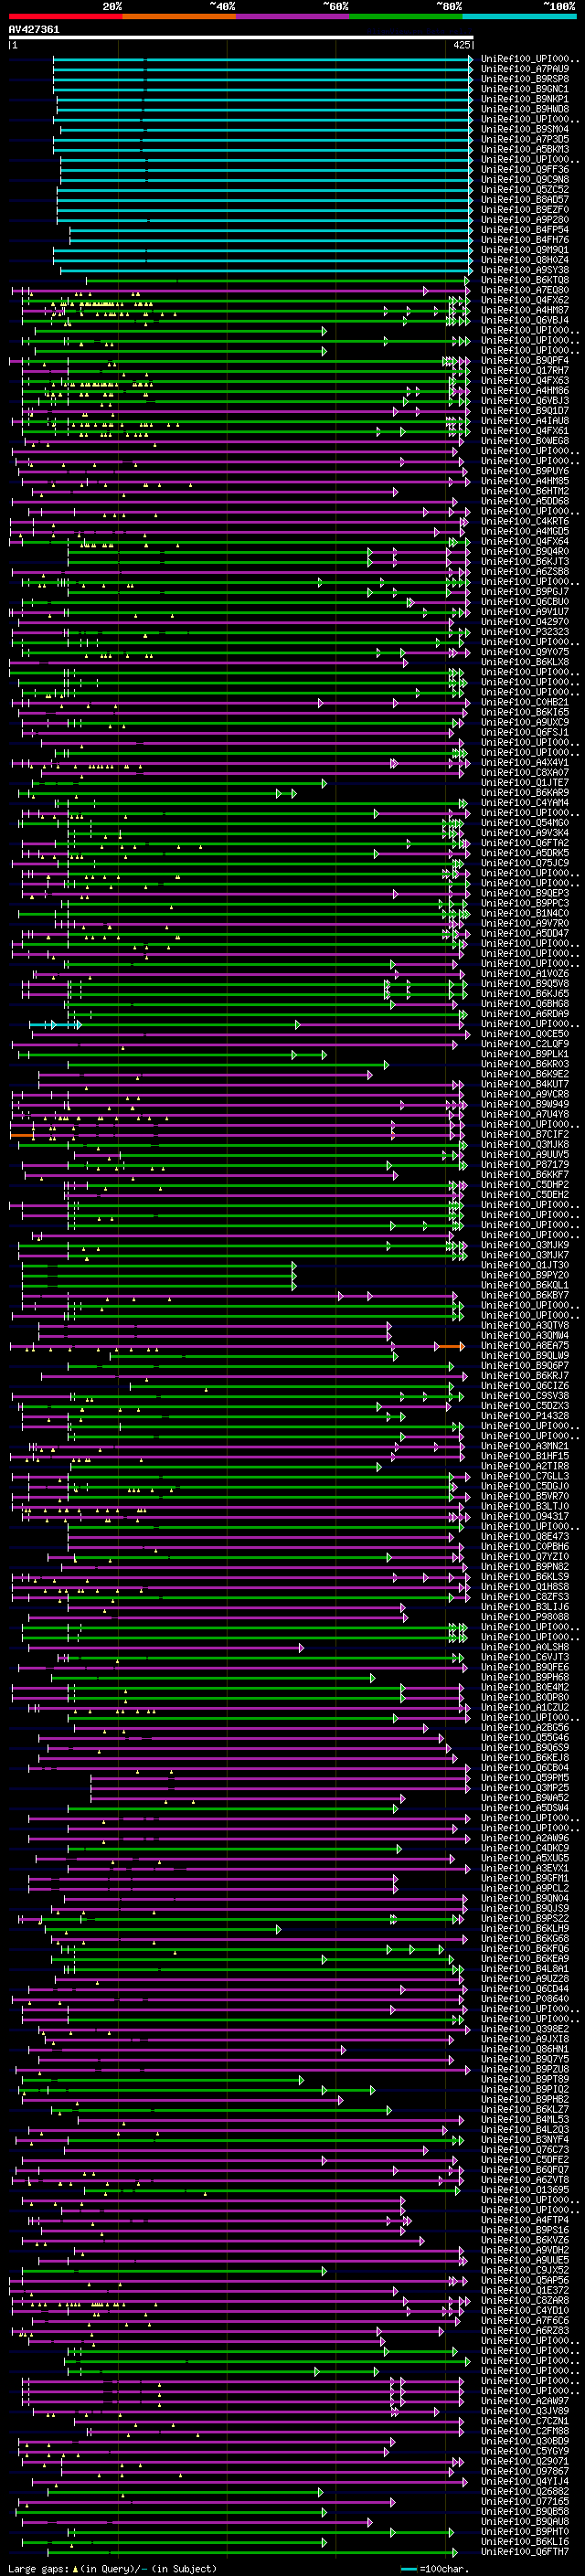Screen dimensions: 585x2576
Task: Click the UniRef100_Q1JT30 label
Action: [525, 1264]
